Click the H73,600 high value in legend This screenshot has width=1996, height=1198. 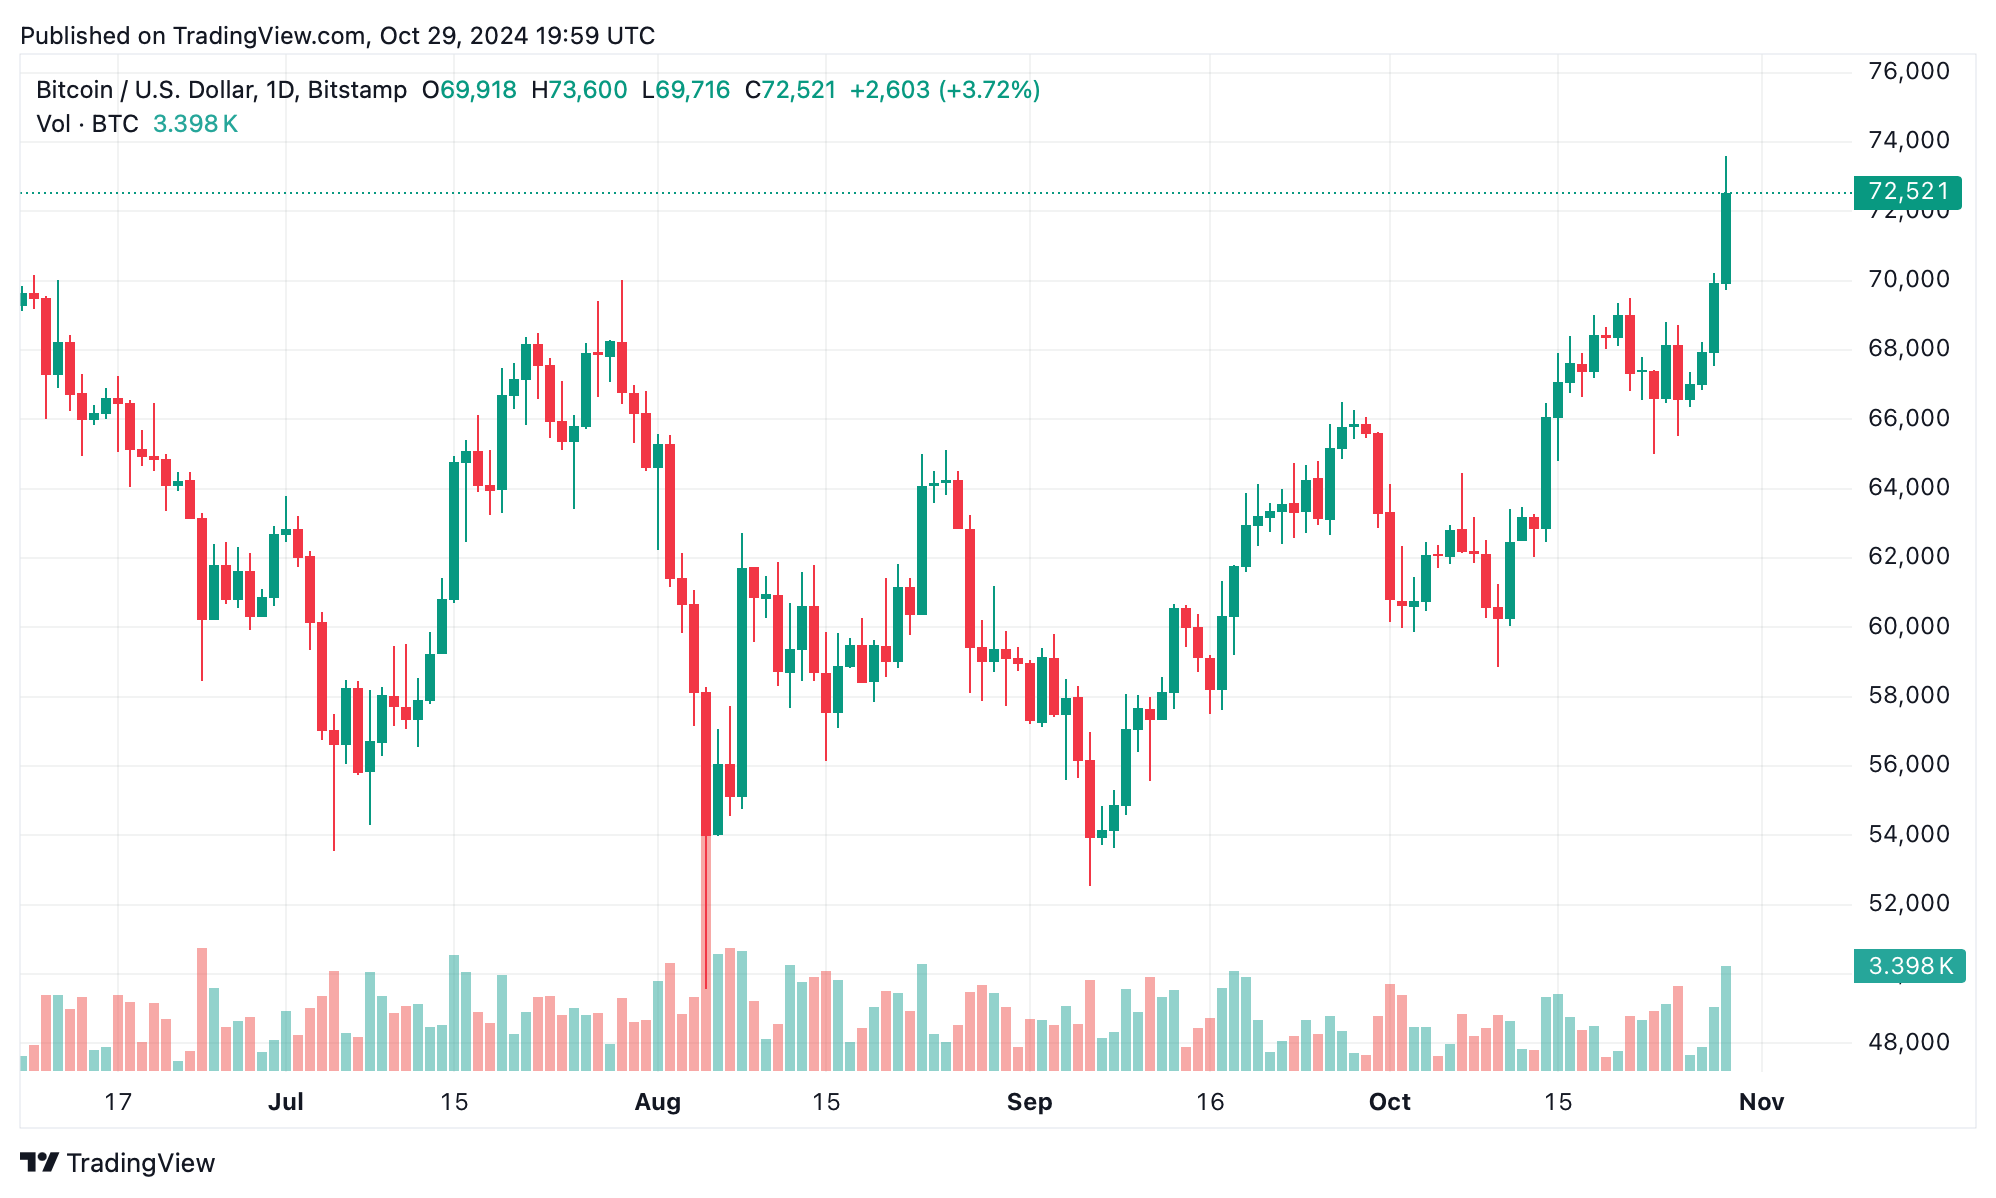[x=579, y=90]
